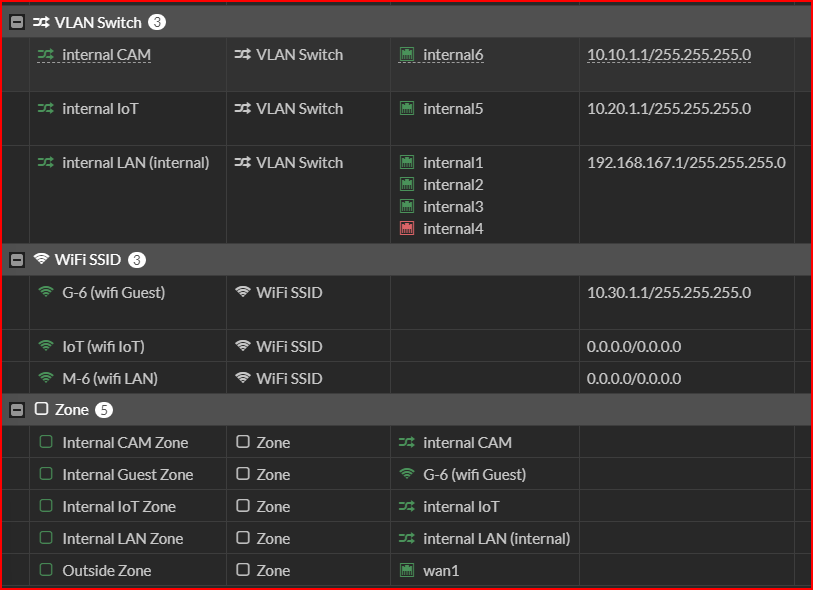The image size is (813, 590).
Task: Click the internal CAM VLAN switch icon
Action: (x=46, y=55)
